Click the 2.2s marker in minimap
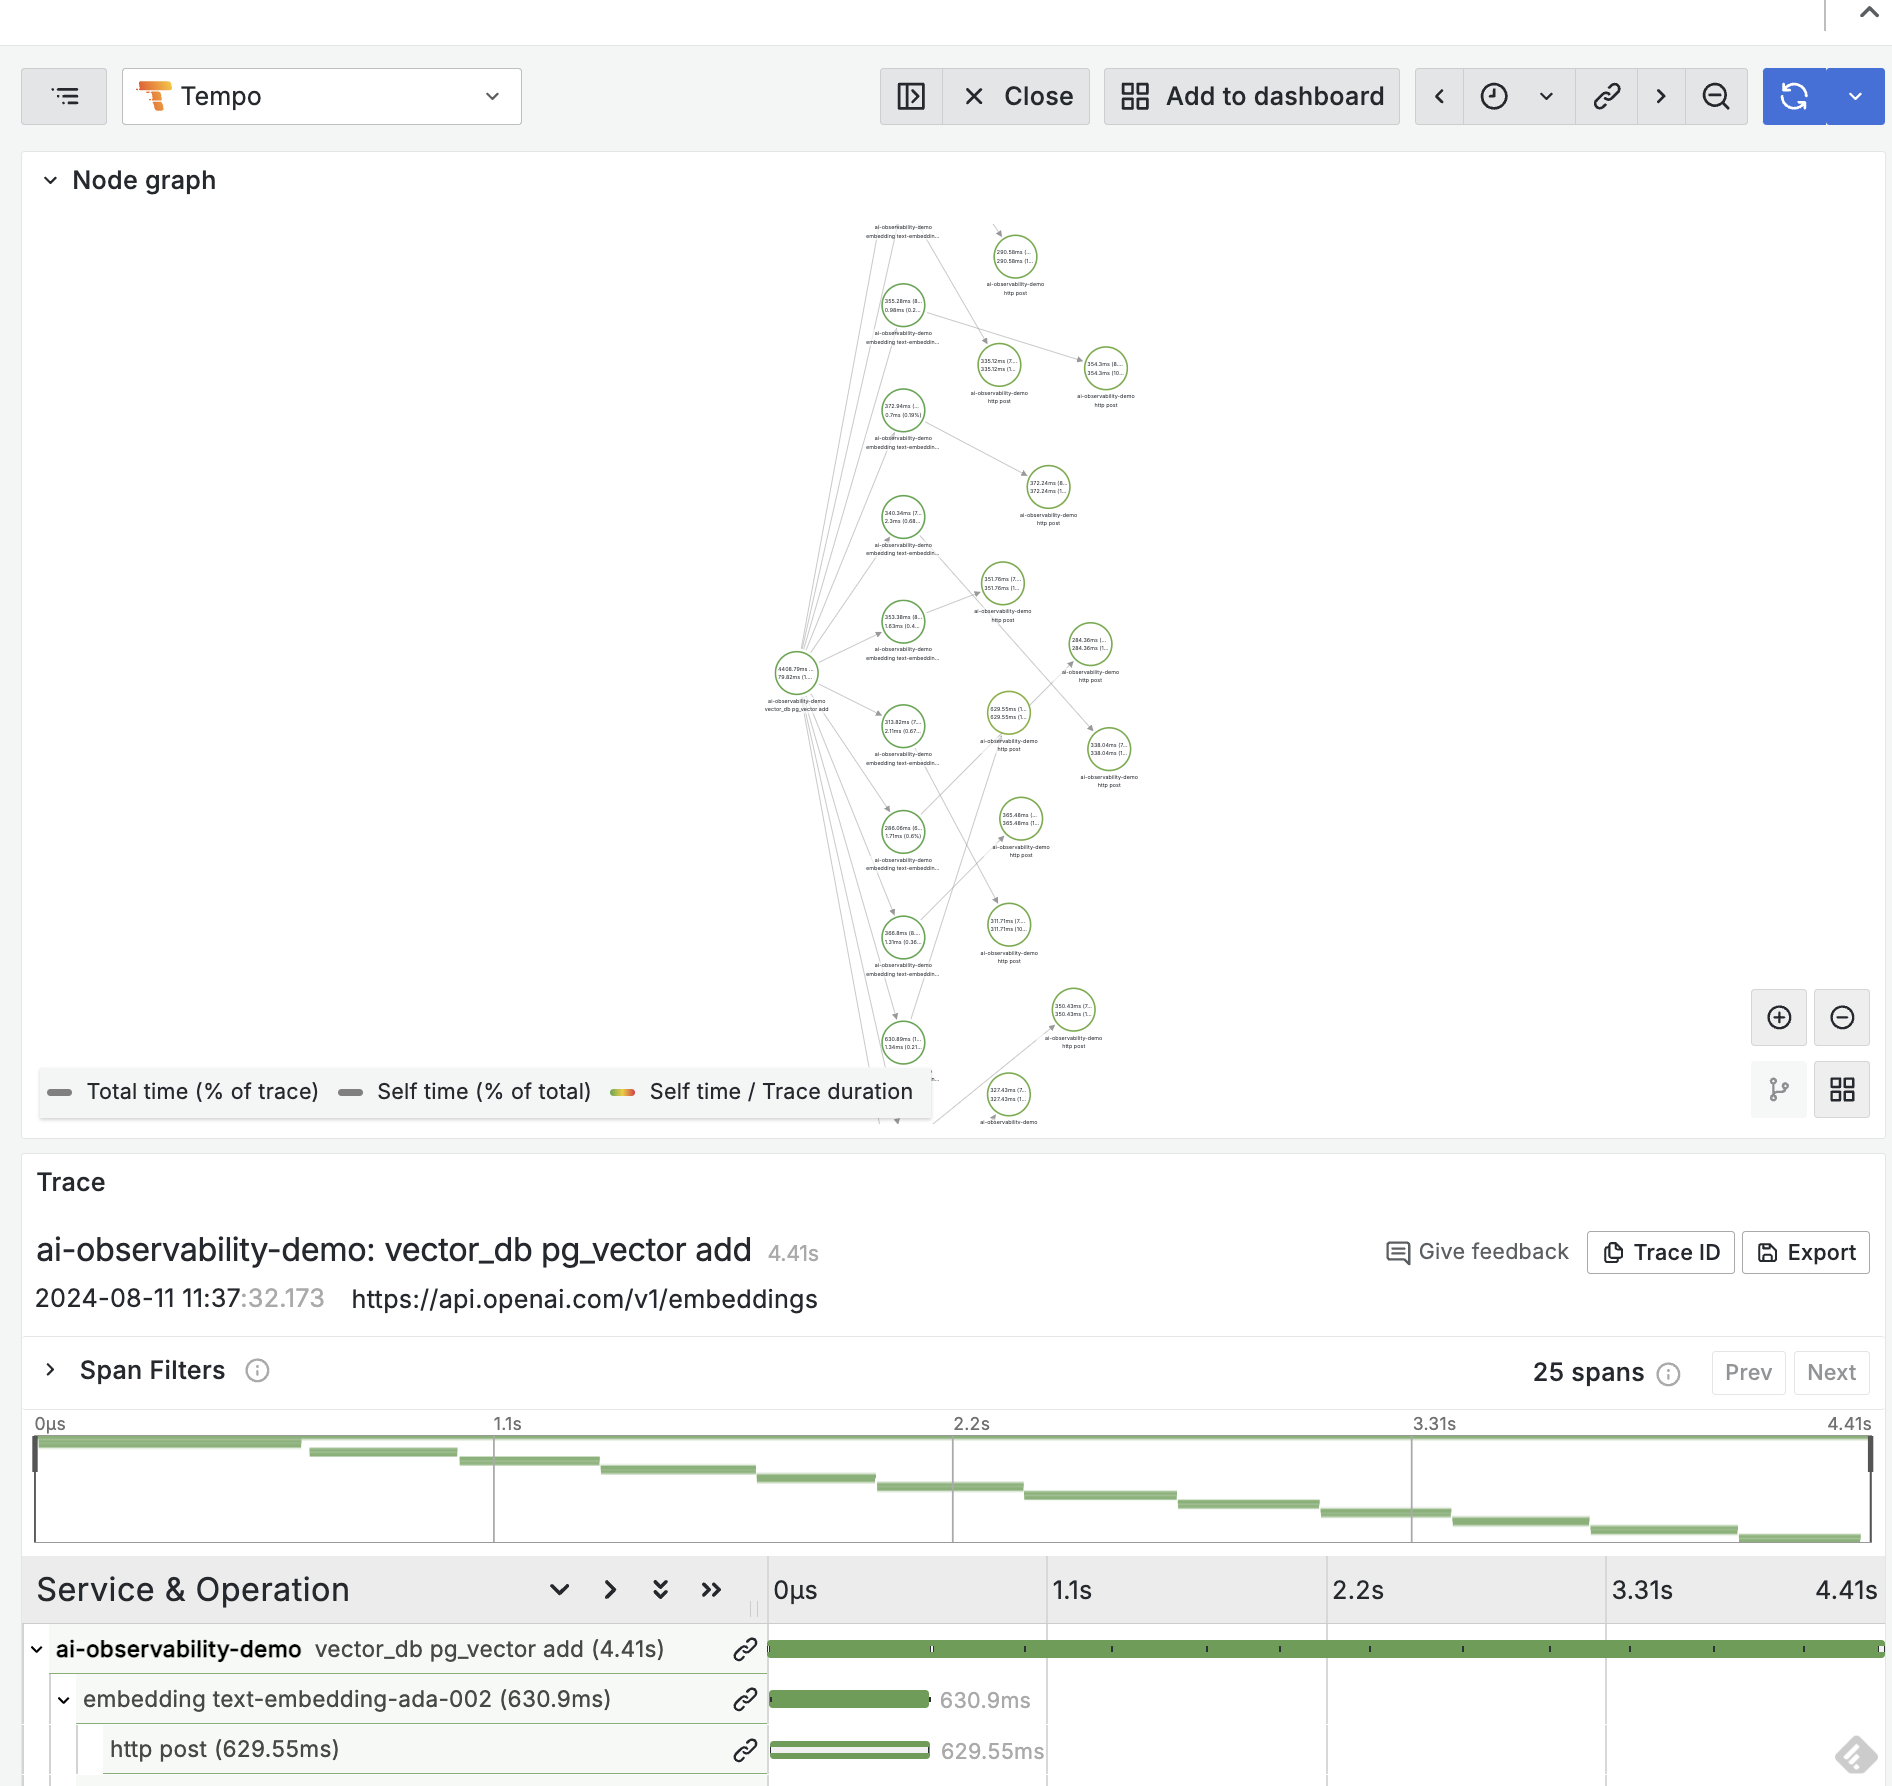 tap(971, 1423)
